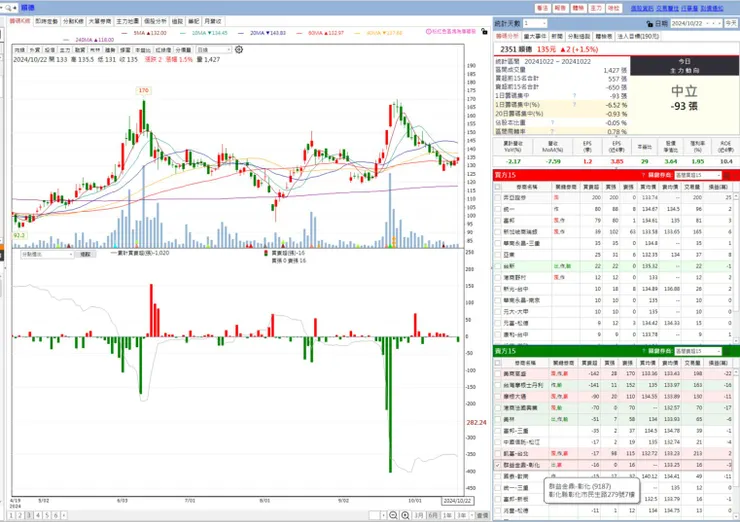Open the 分點進出 dropdown above the lower chart
The image size is (740, 522).
coord(47,254)
